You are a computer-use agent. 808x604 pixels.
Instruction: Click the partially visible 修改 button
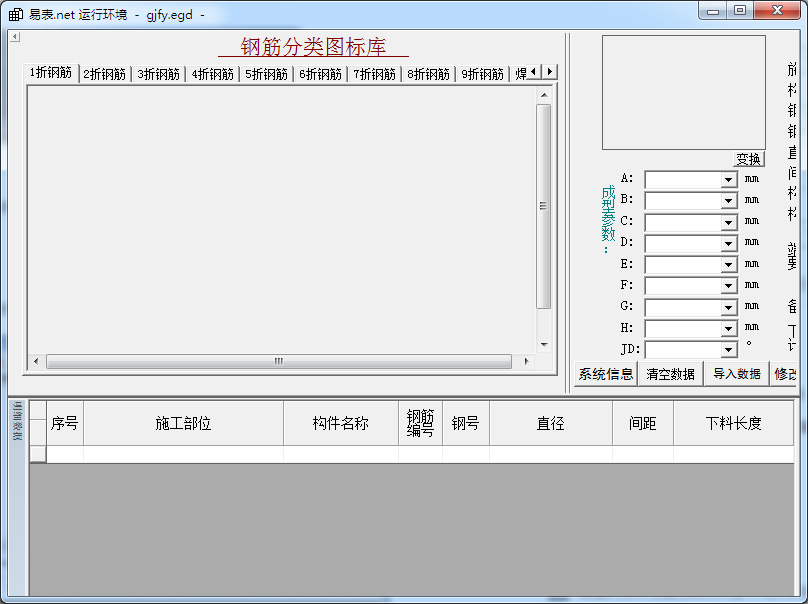click(x=784, y=374)
